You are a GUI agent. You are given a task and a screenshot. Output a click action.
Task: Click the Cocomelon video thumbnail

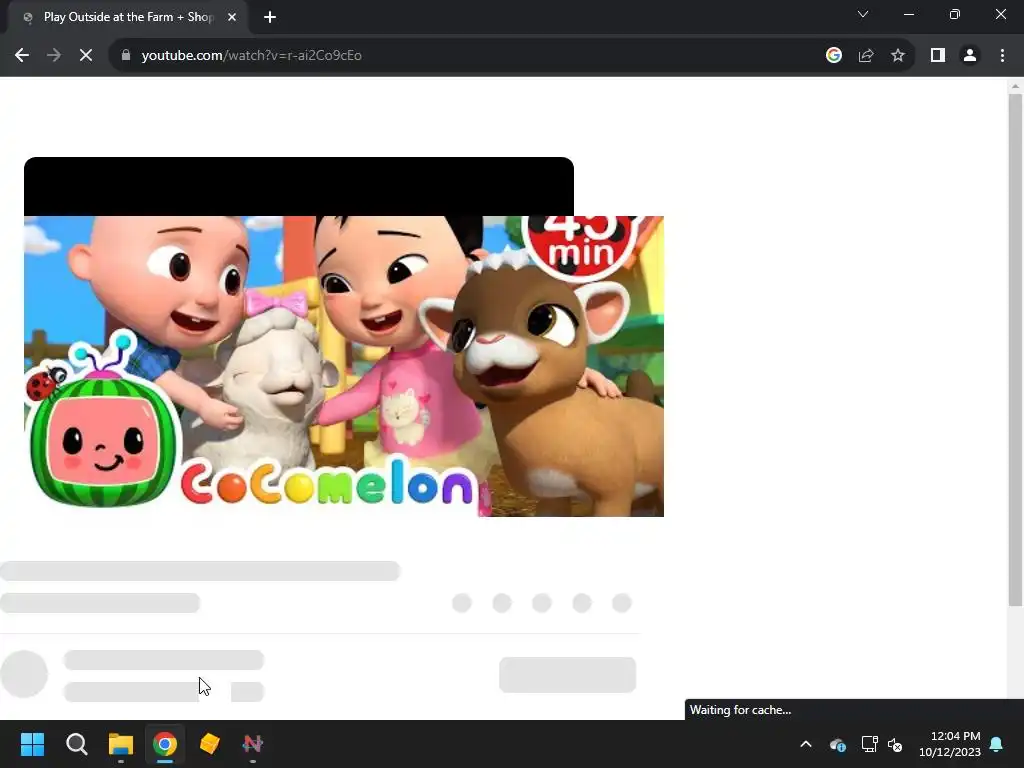(x=344, y=366)
